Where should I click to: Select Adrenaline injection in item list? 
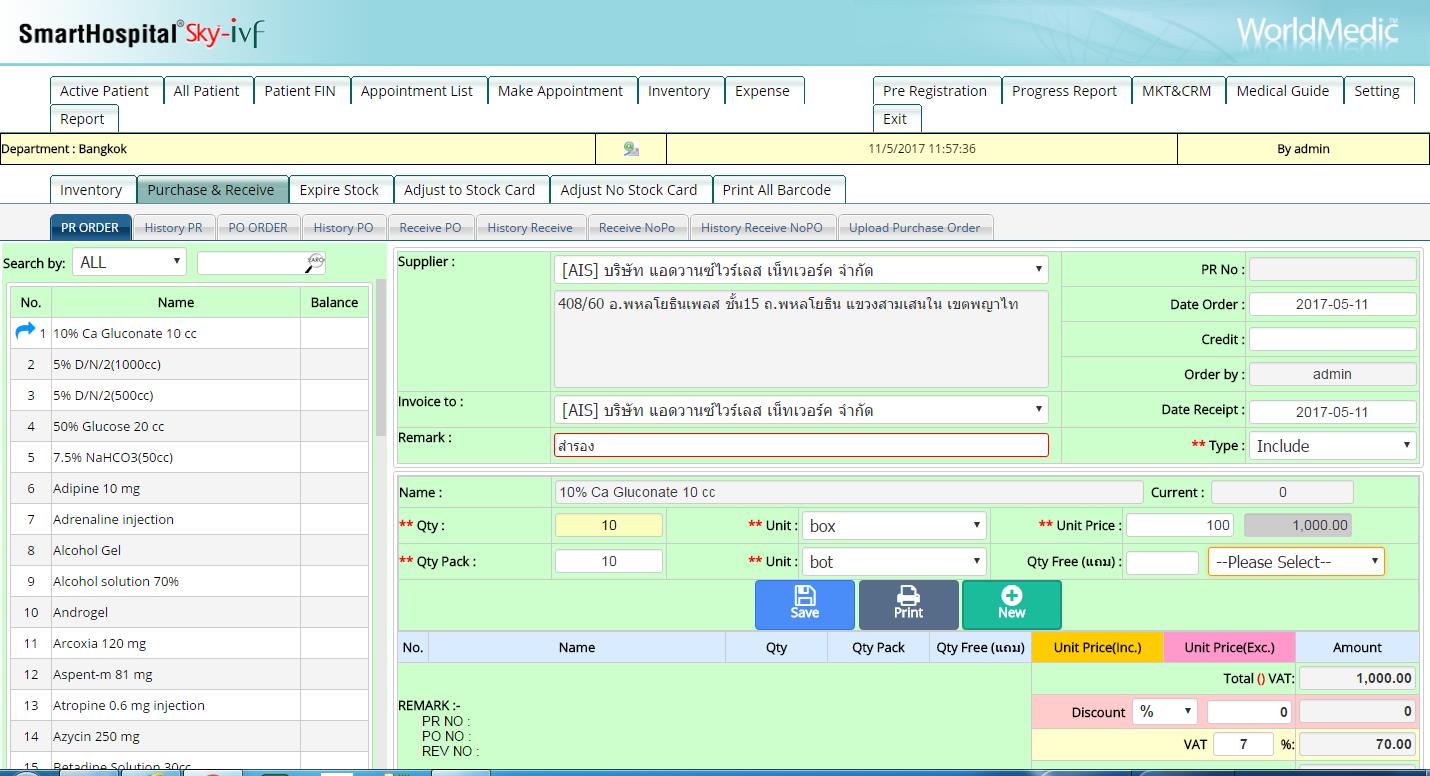[189, 519]
